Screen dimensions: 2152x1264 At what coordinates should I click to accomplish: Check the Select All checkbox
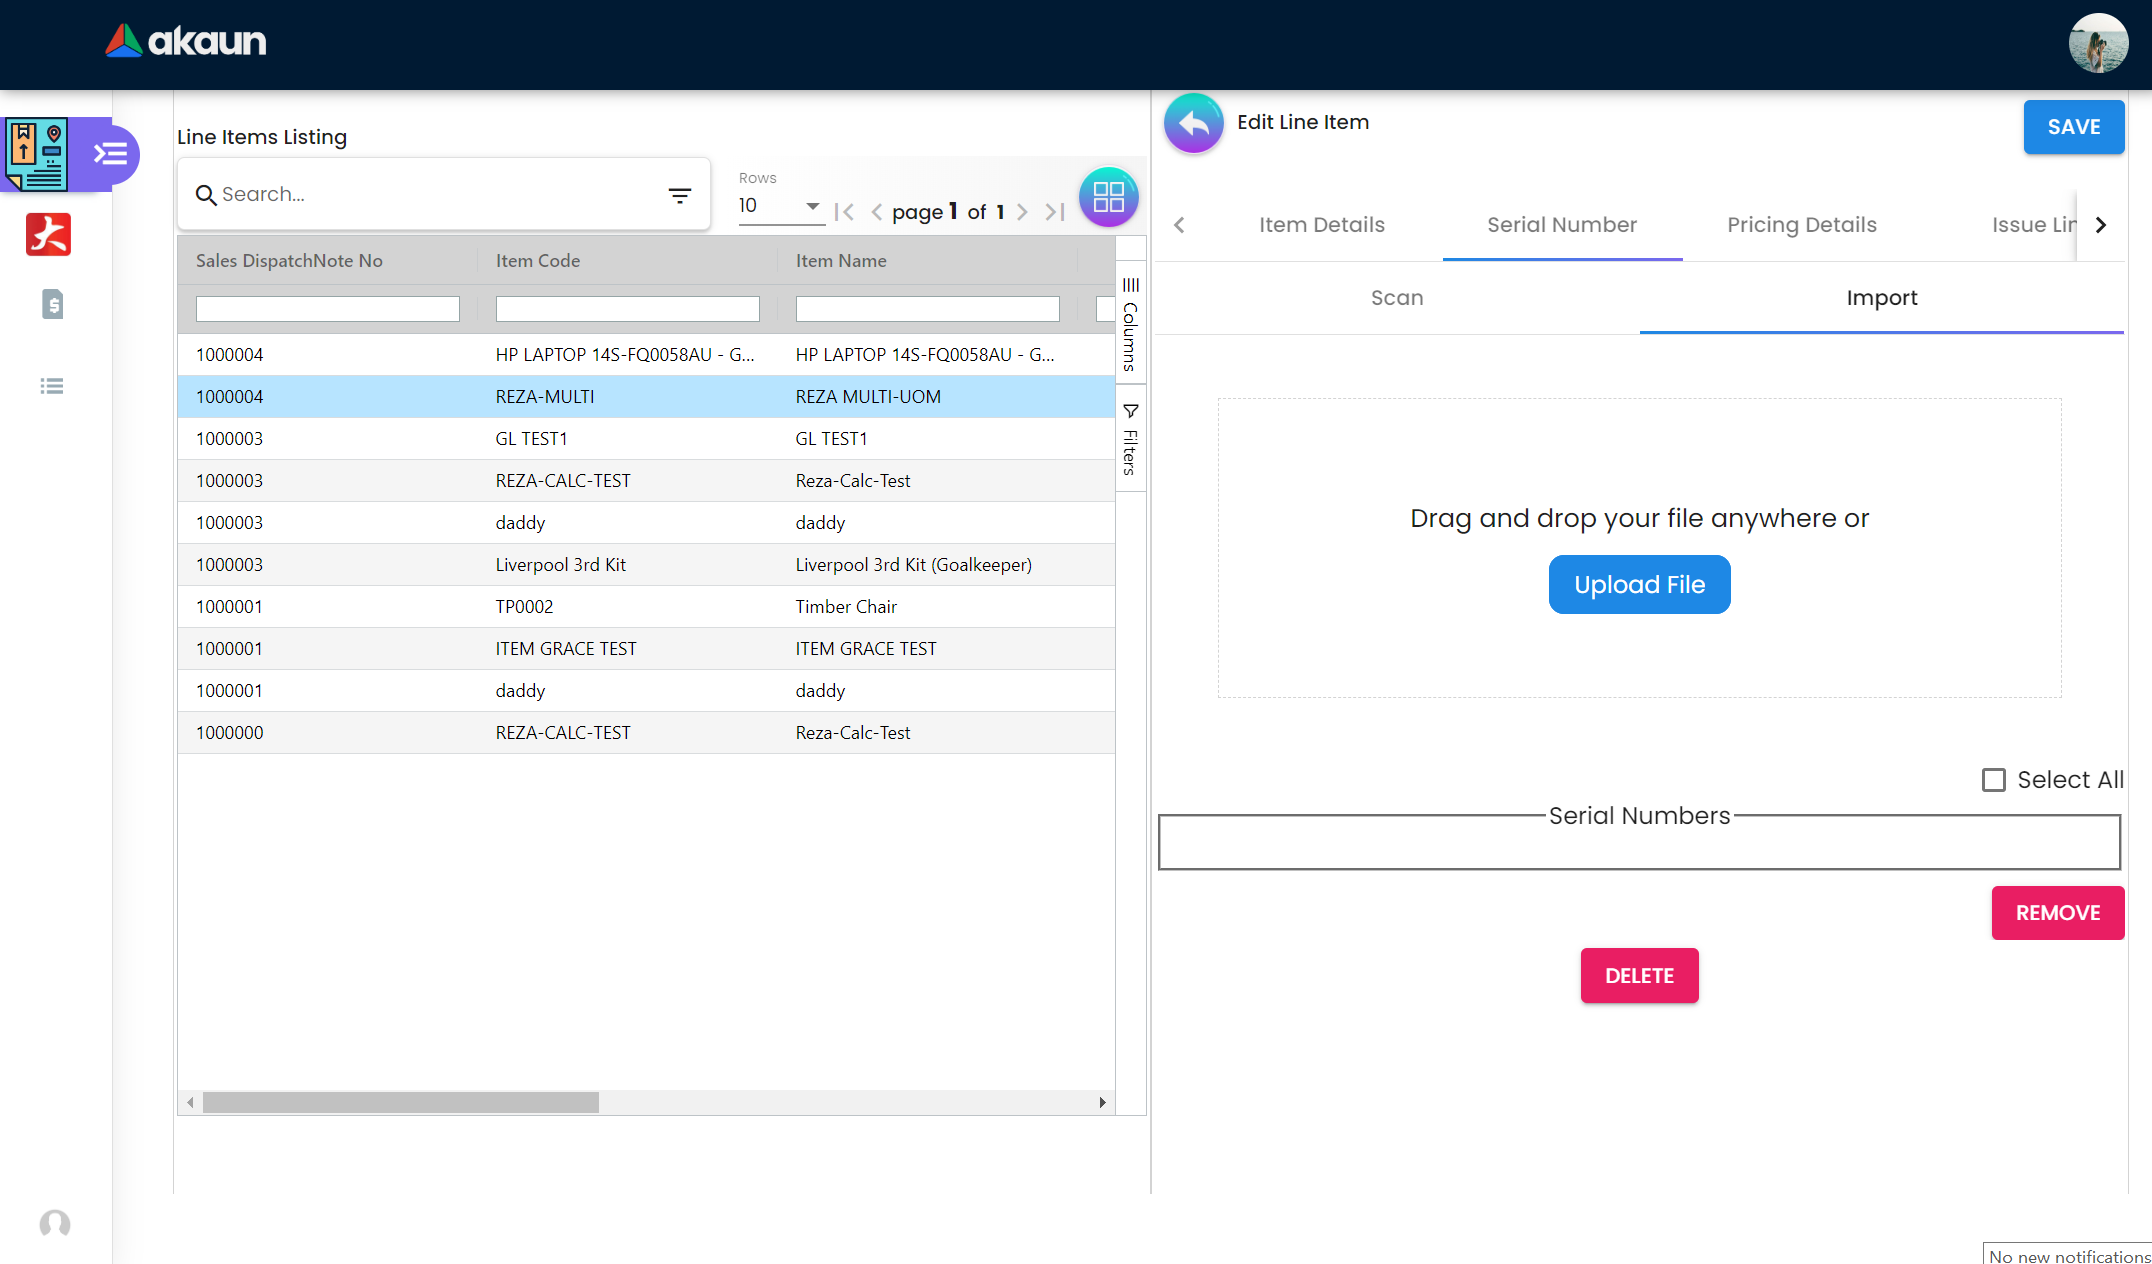tap(1993, 780)
